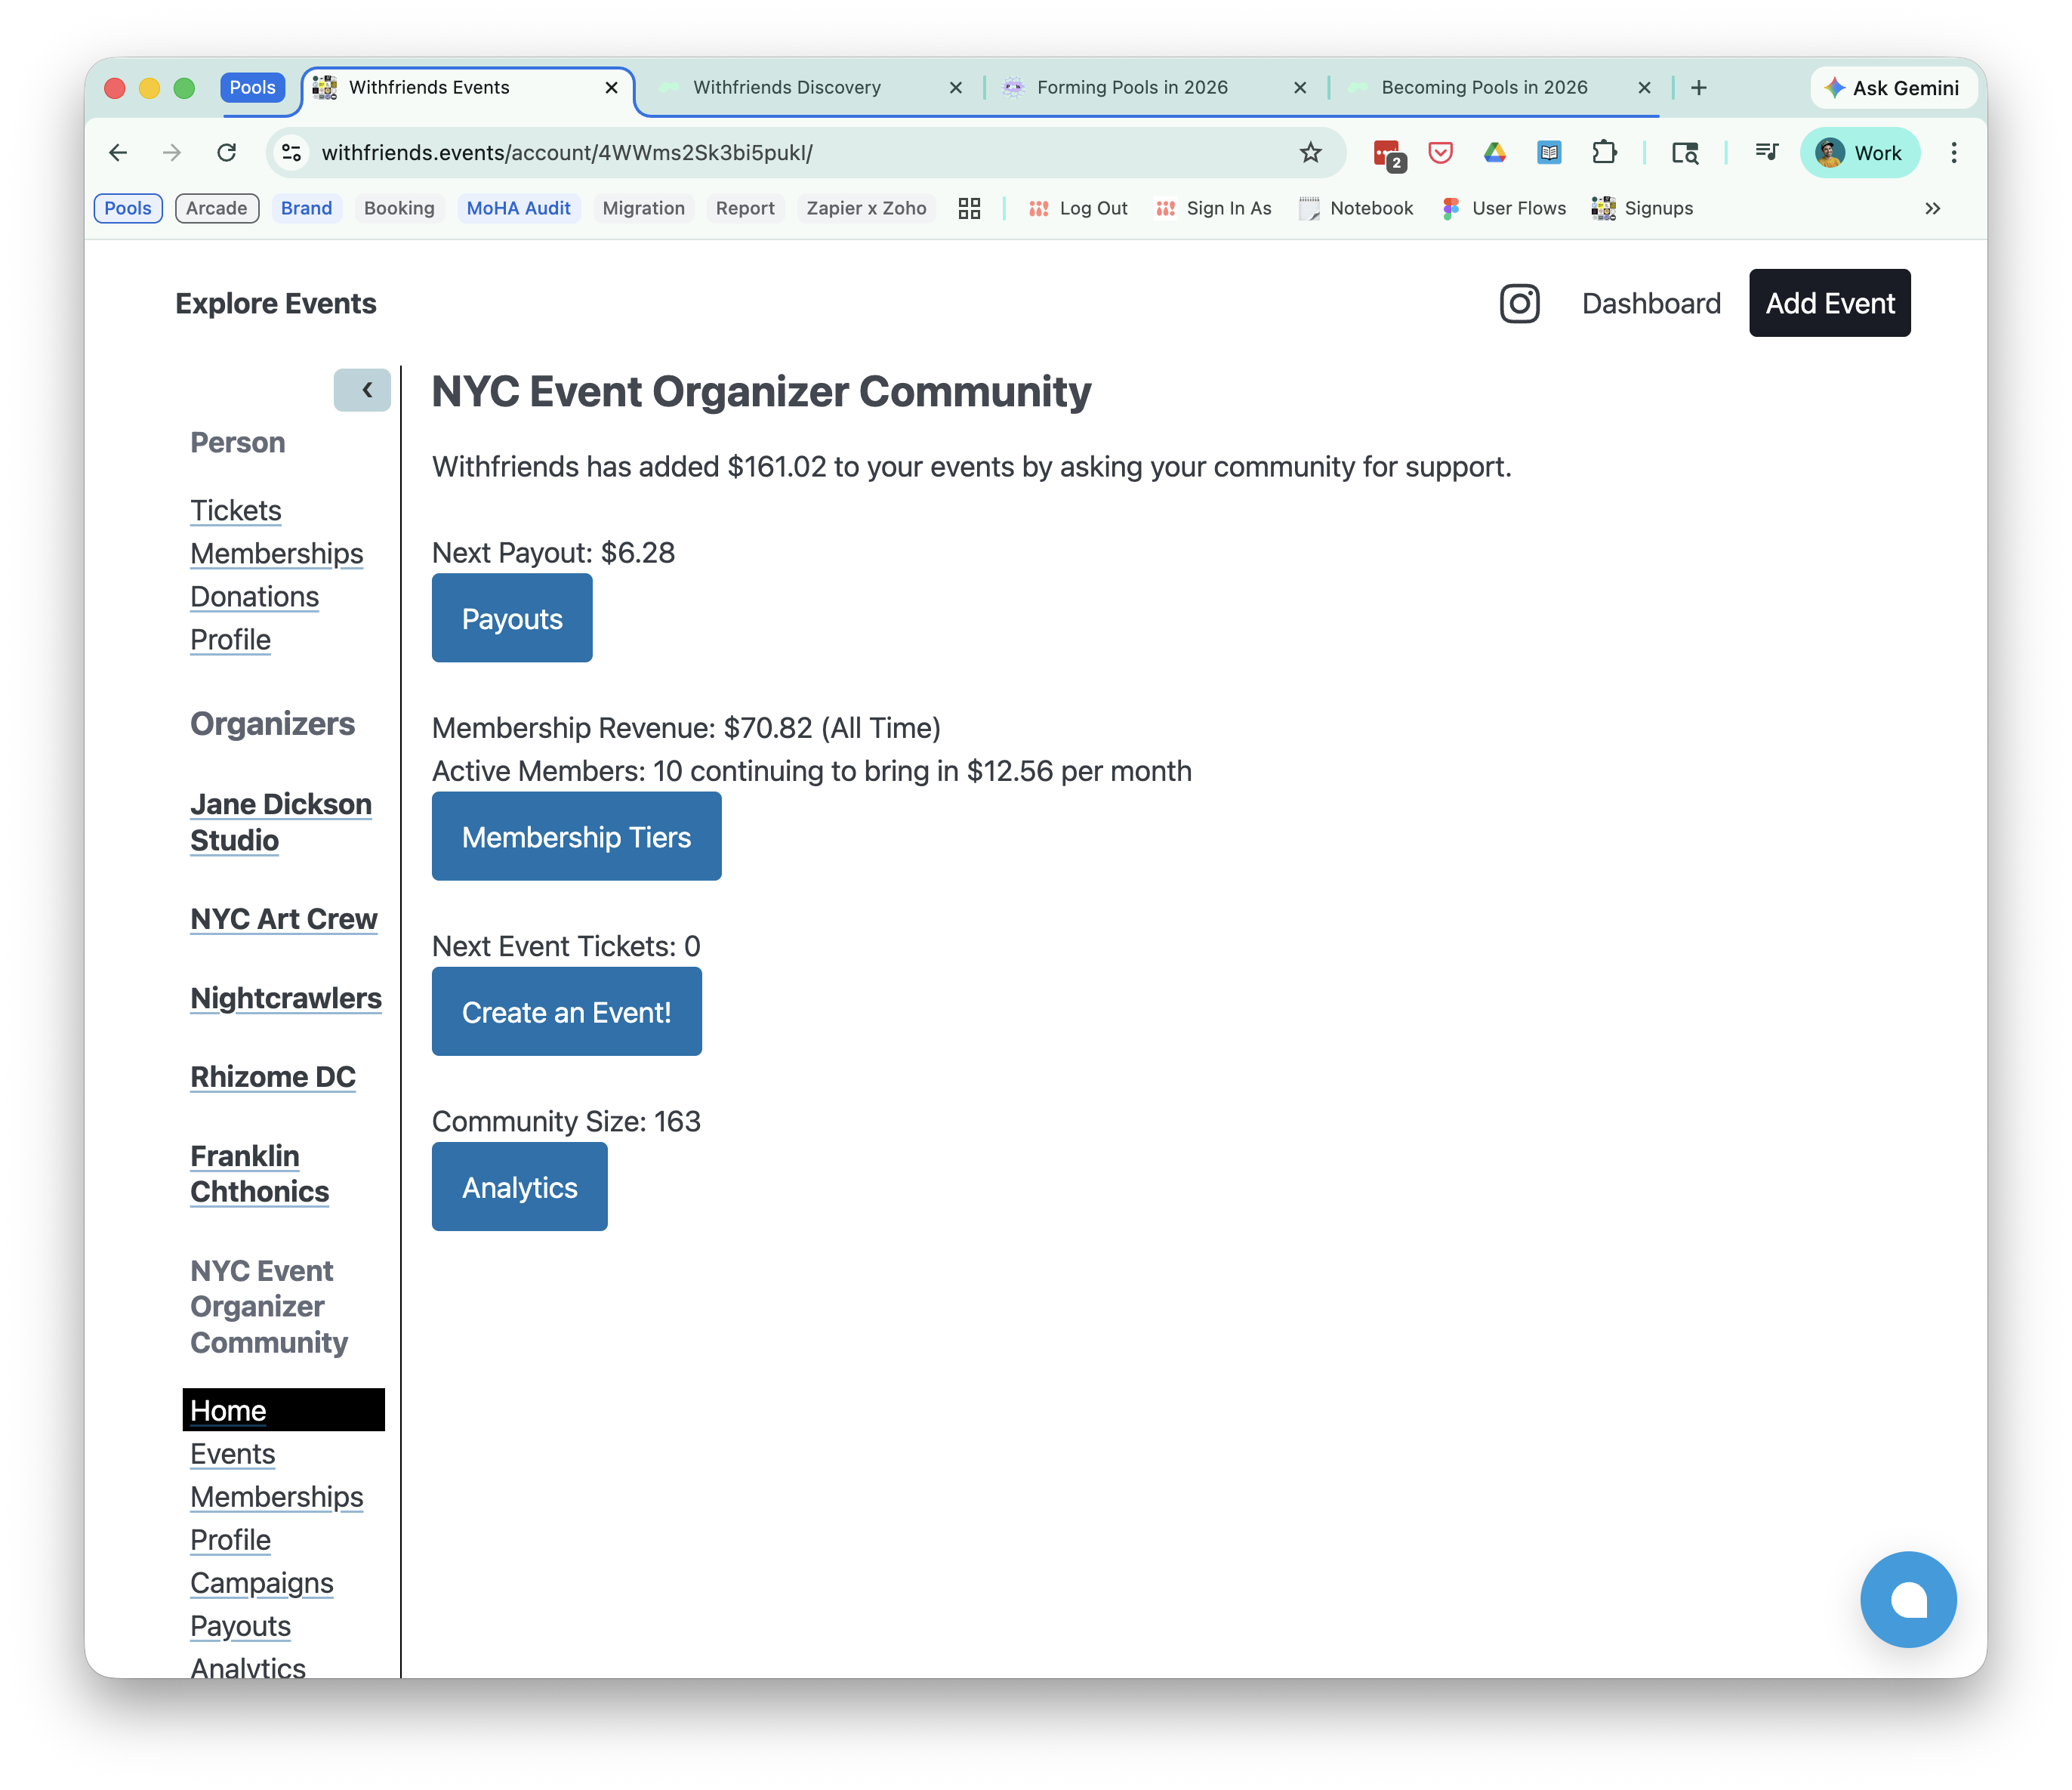Click the Sign In As bookmark

(1213, 208)
